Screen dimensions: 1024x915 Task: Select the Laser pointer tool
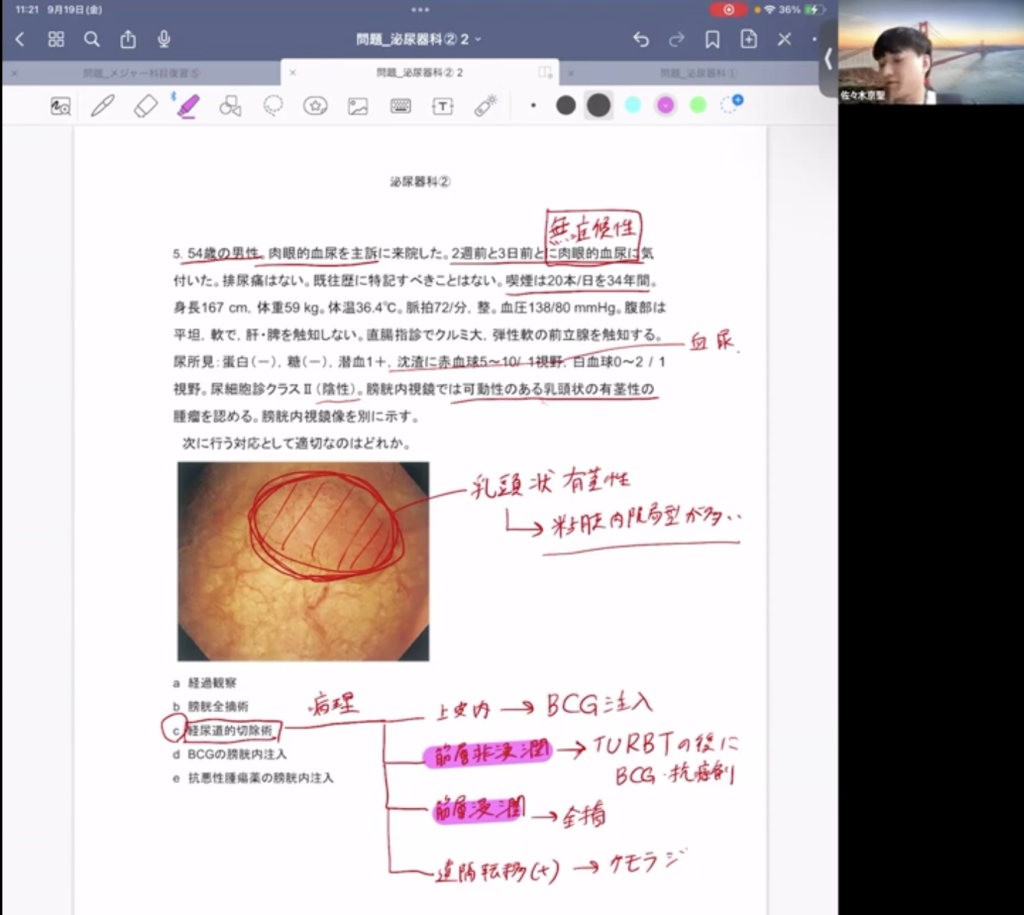coord(484,104)
